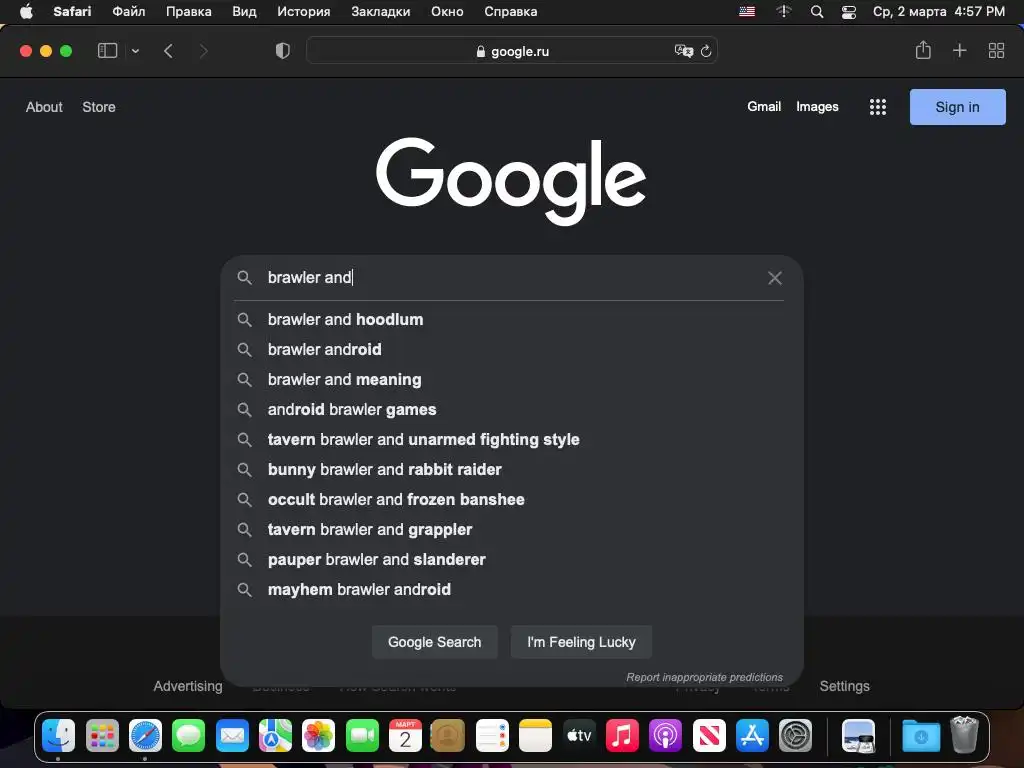The image size is (1024, 768).
Task: Open sidebar options dropdown chevron
Action: (x=135, y=51)
